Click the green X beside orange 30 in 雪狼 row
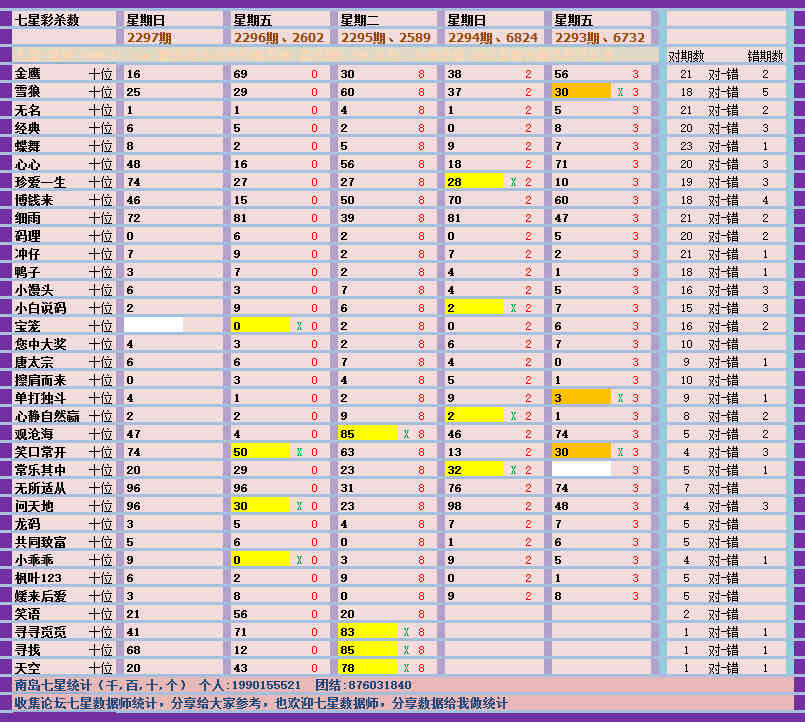This screenshot has width=805, height=722. click(x=620, y=92)
